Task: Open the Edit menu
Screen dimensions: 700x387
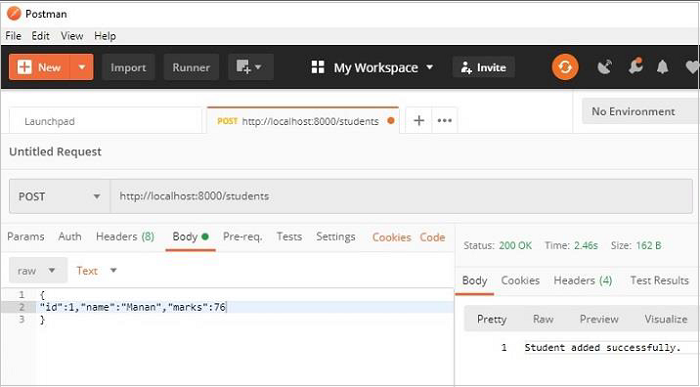Action: click(x=40, y=36)
